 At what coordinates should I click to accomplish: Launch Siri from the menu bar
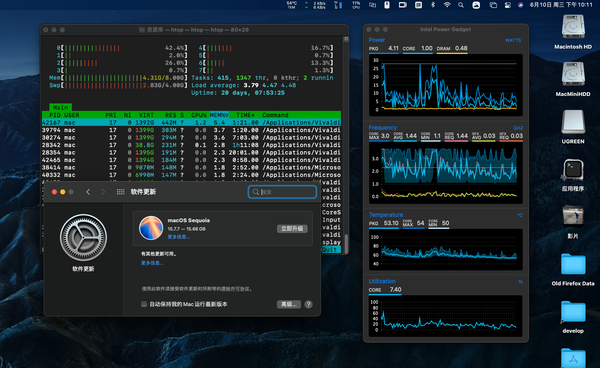[520, 5]
